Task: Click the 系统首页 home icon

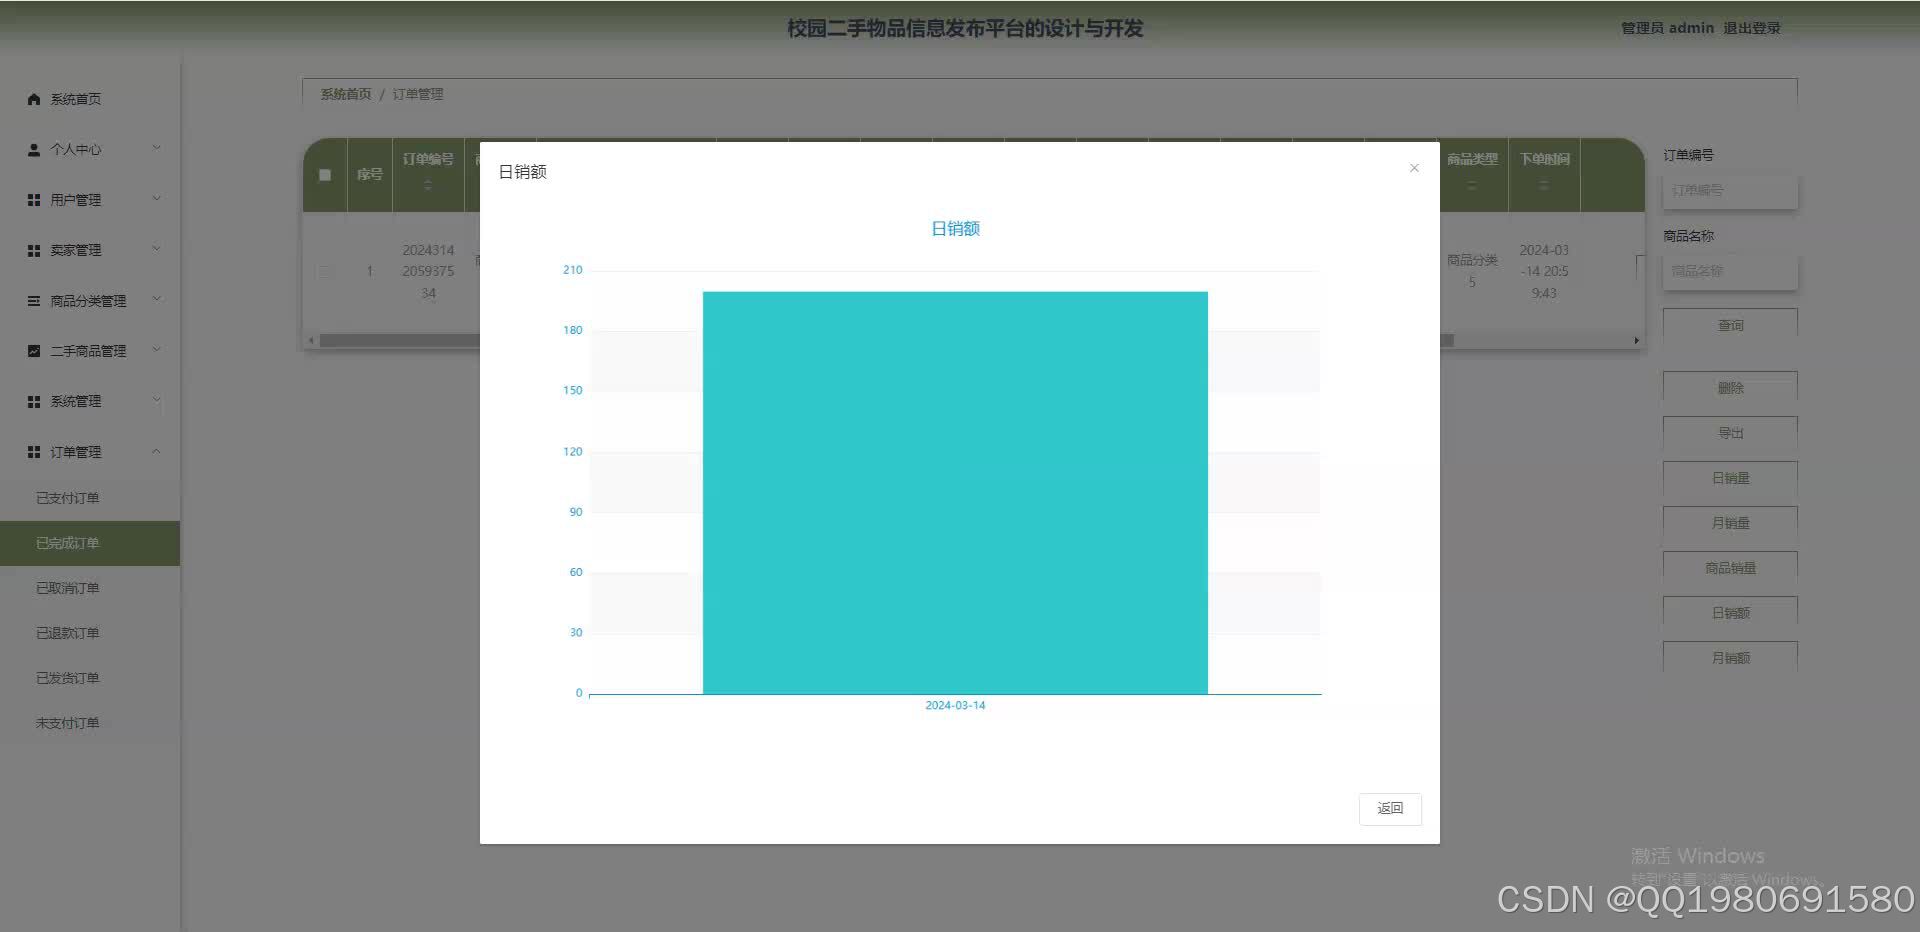Action: coord(32,98)
